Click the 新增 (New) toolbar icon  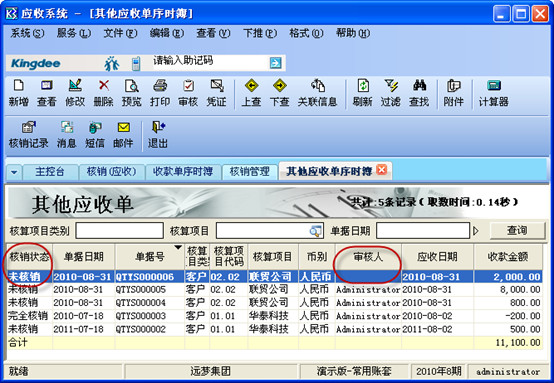[x=18, y=86]
